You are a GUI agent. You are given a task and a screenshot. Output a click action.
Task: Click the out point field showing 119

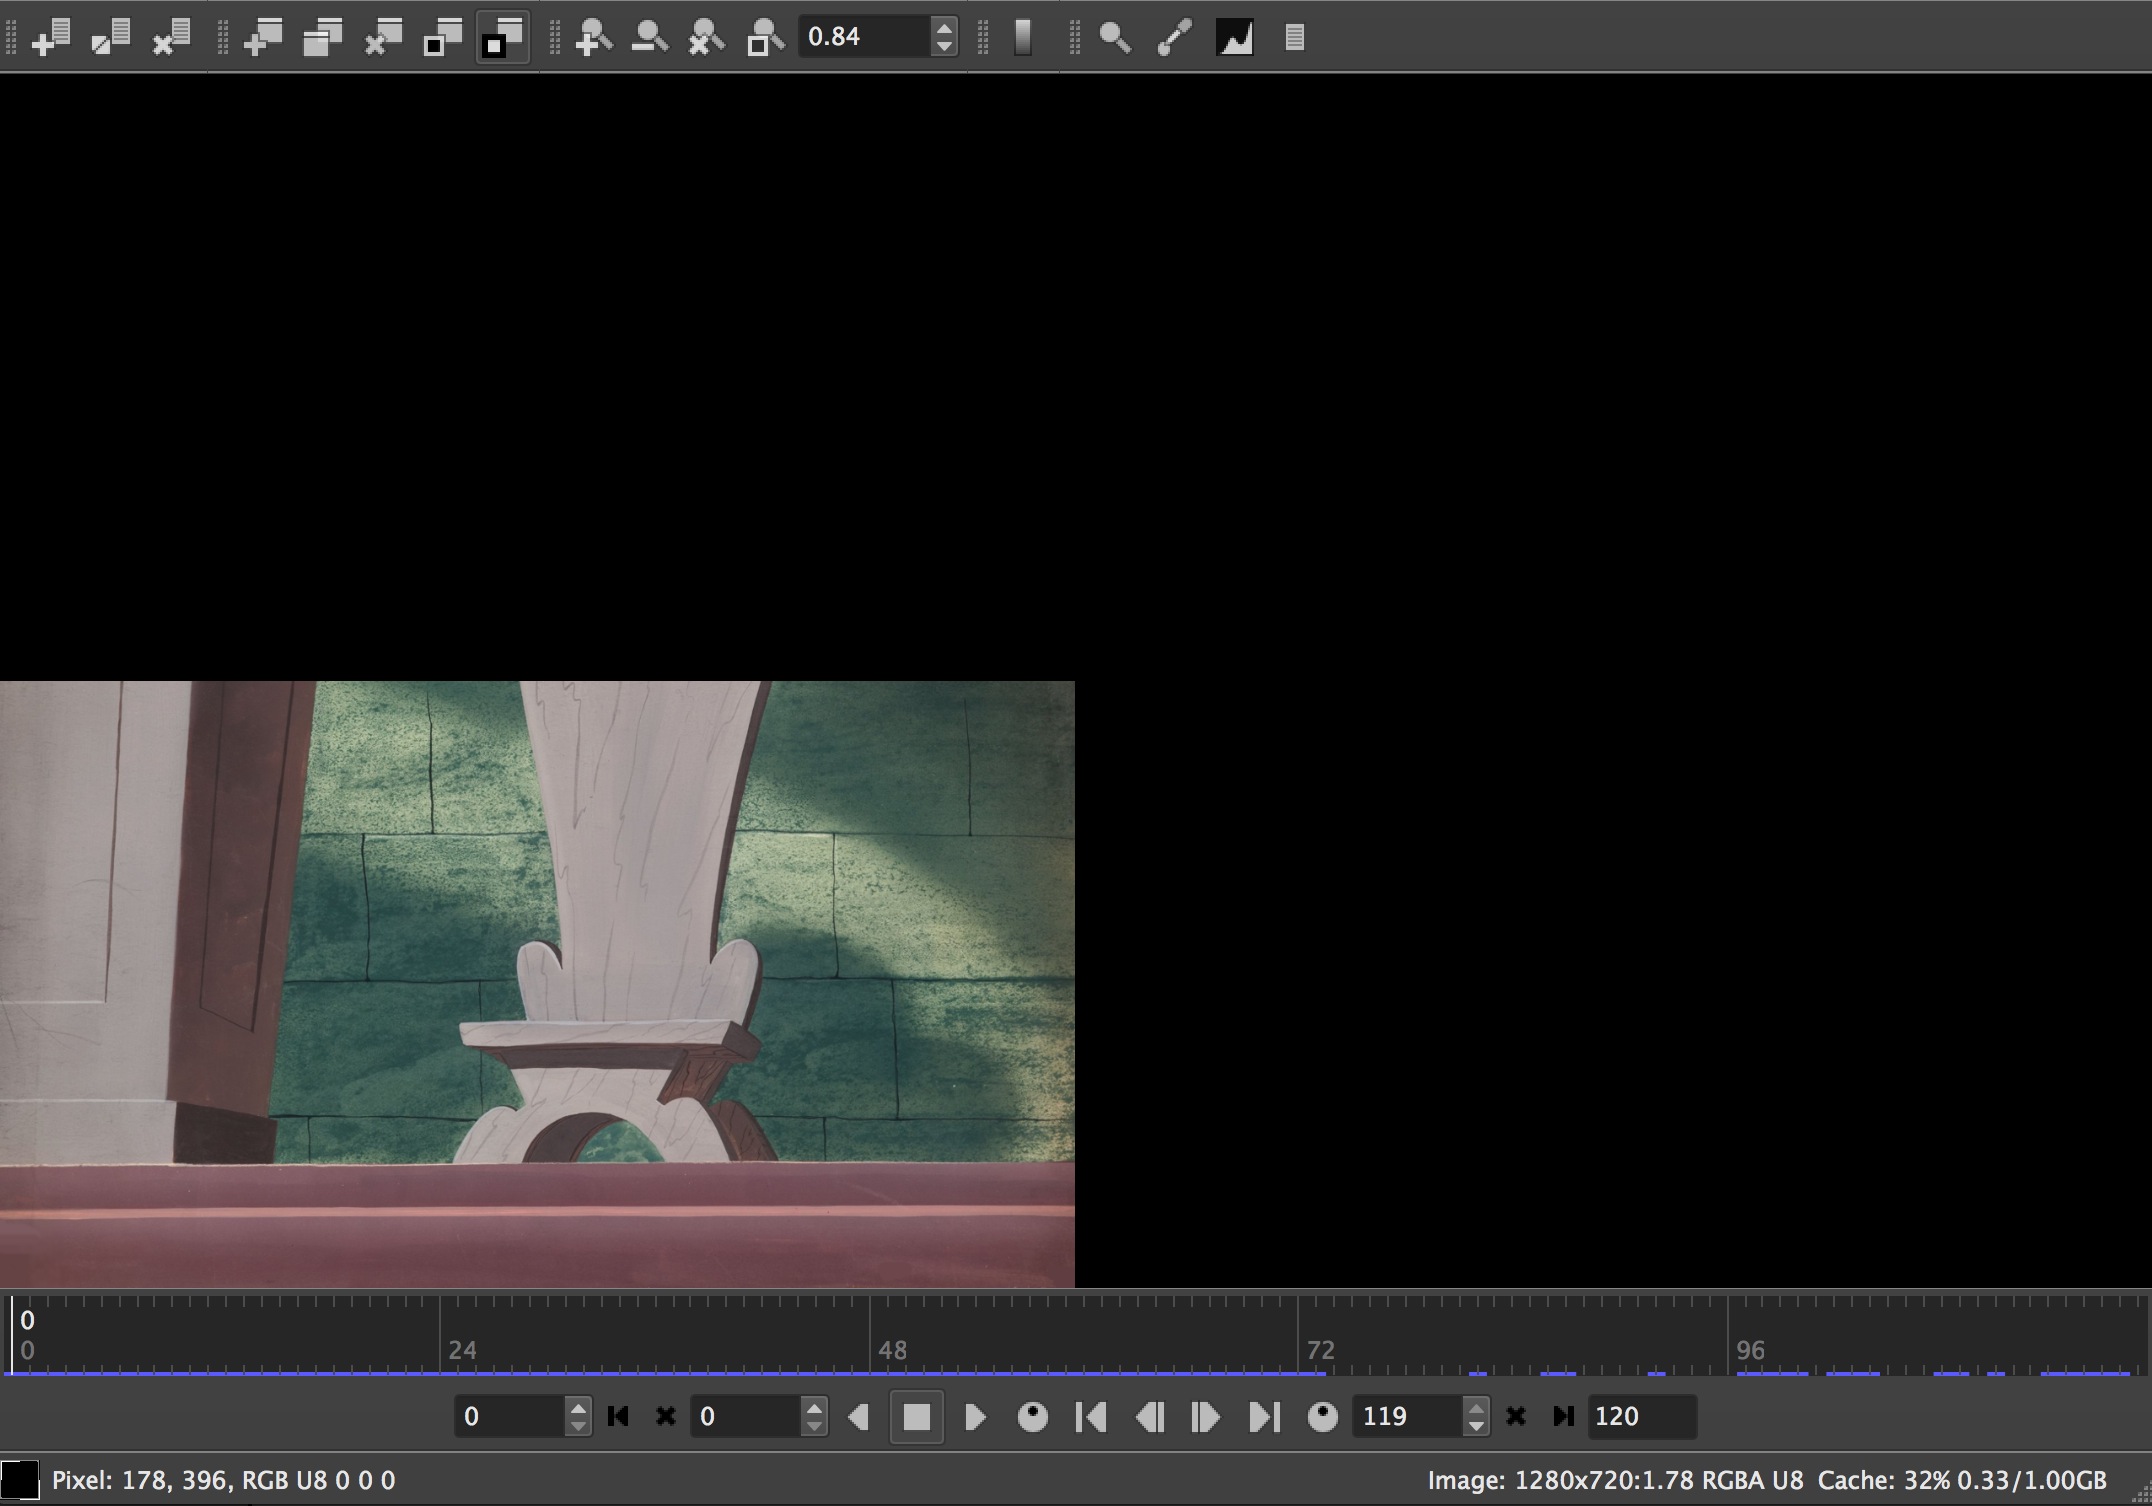click(1408, 1416)
